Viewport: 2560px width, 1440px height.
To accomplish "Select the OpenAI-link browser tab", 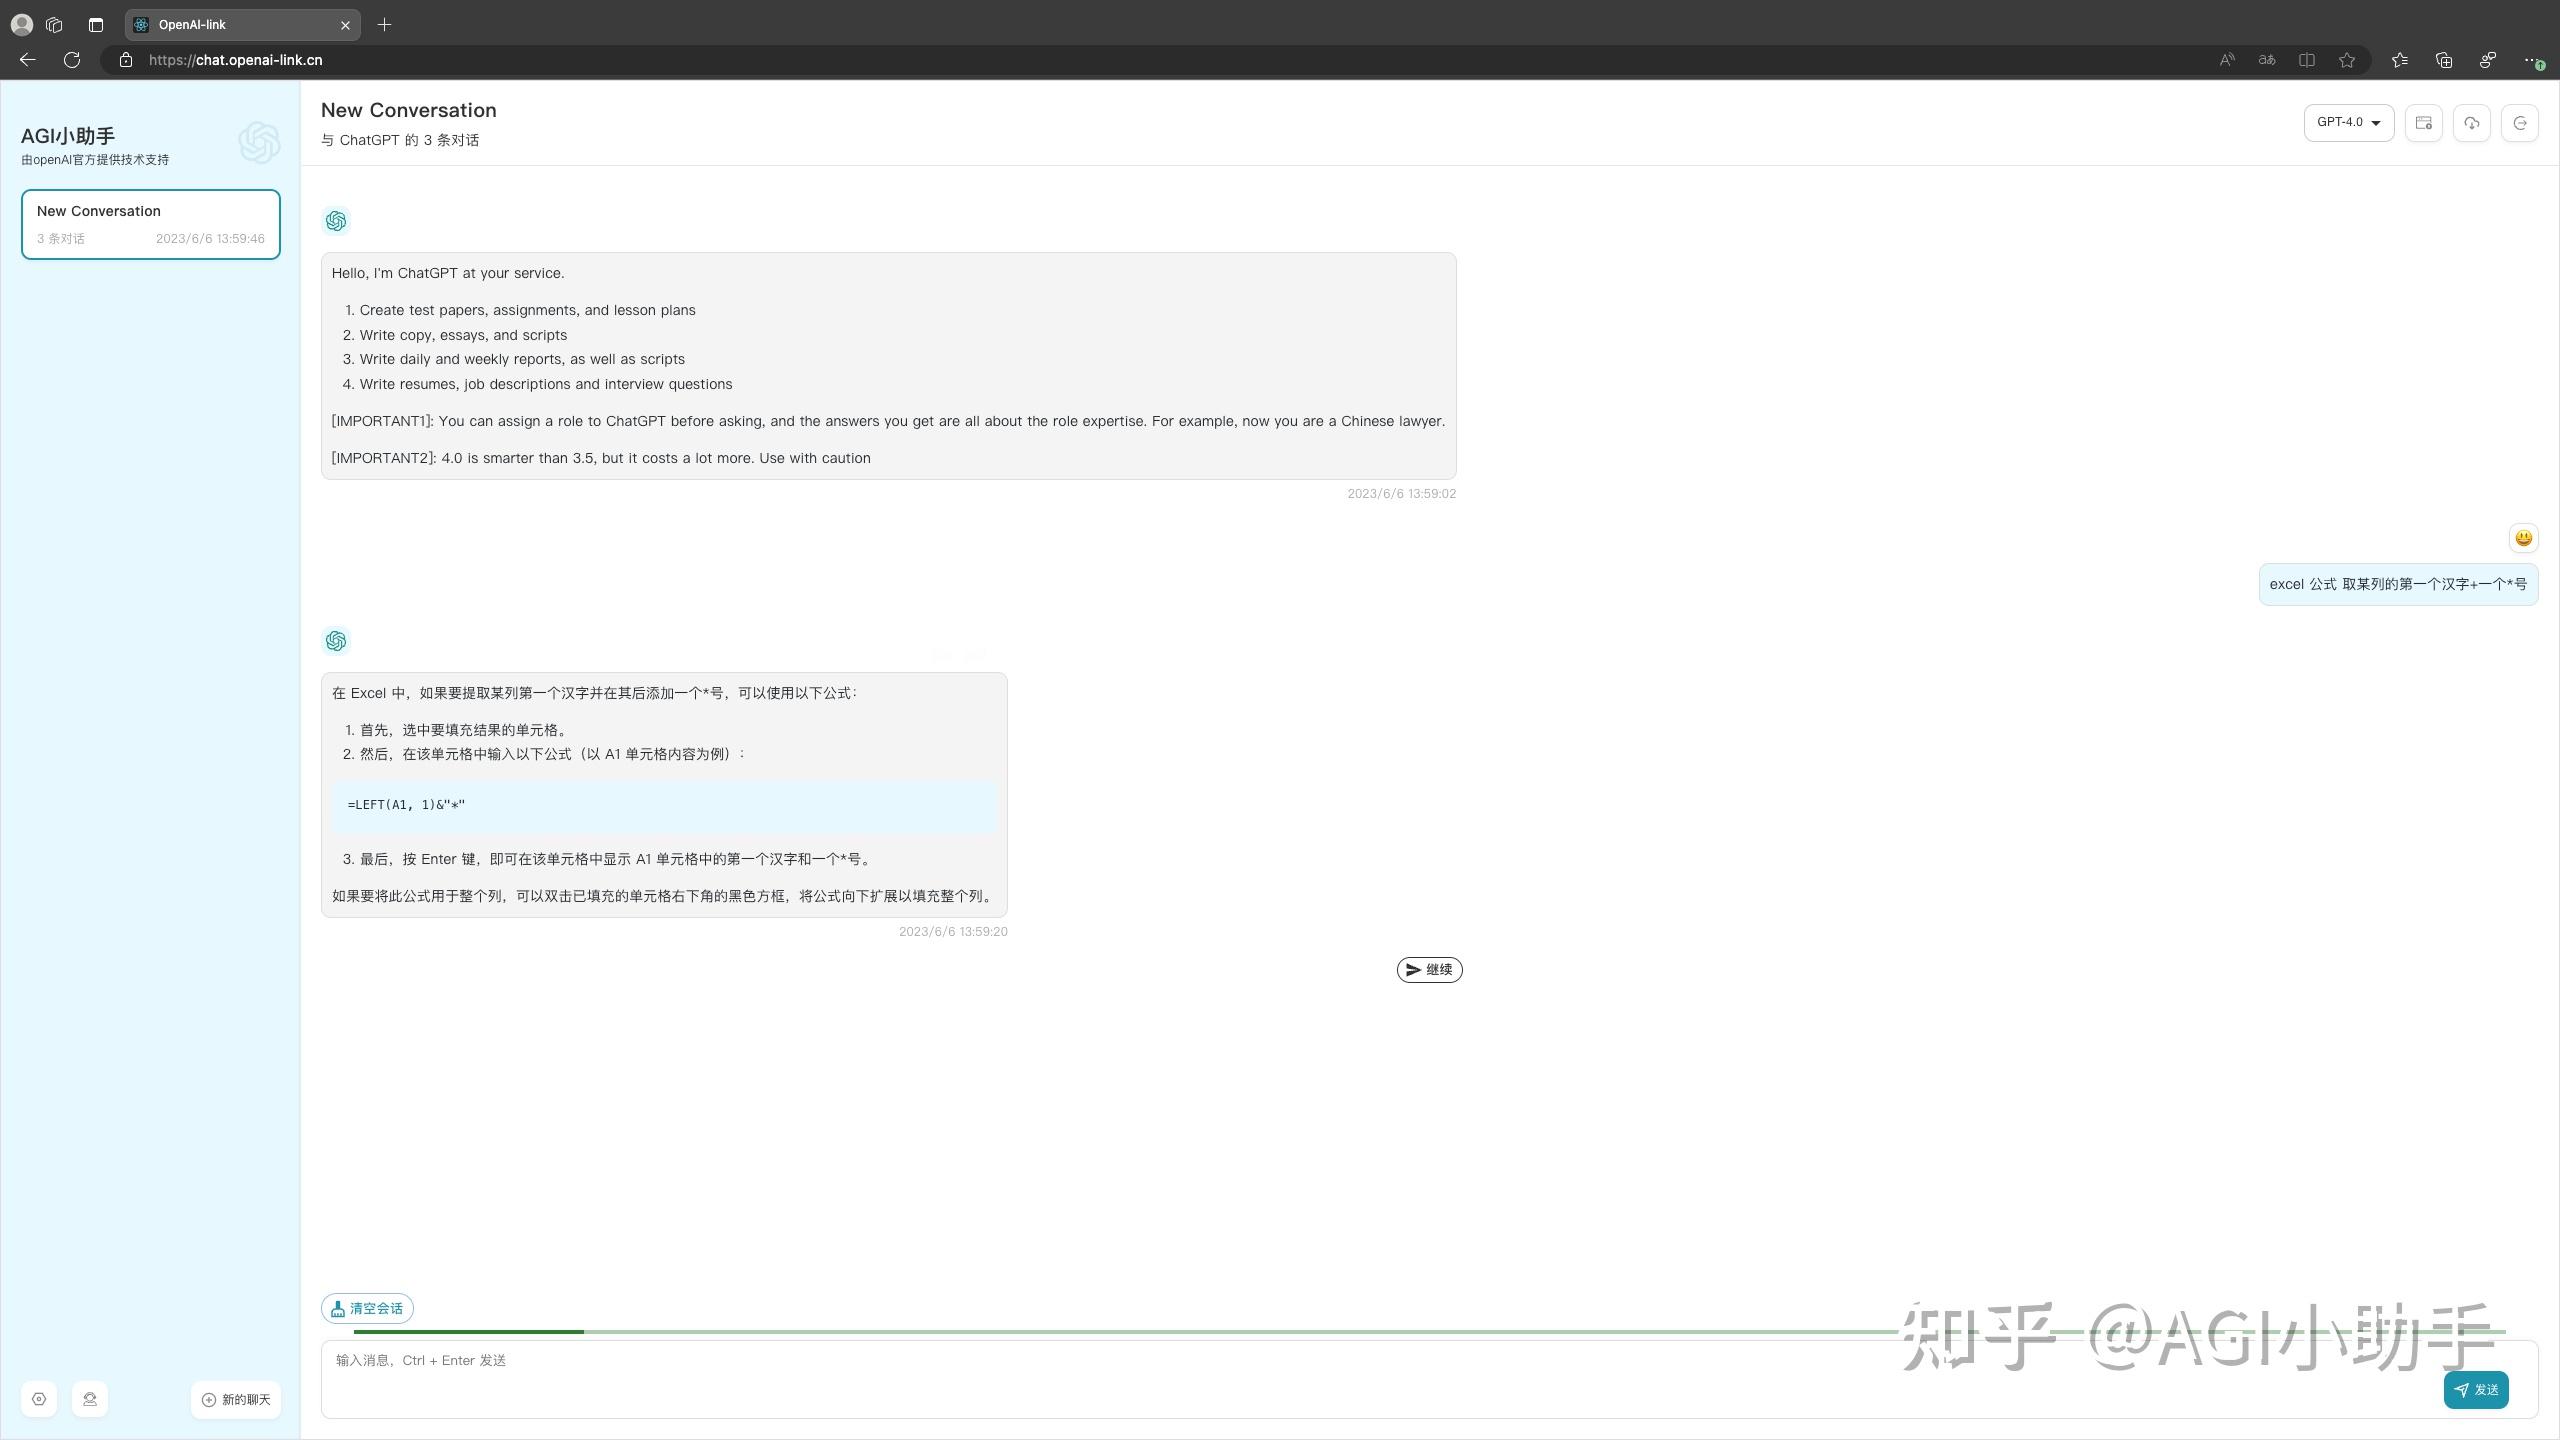I will [242, 25].
